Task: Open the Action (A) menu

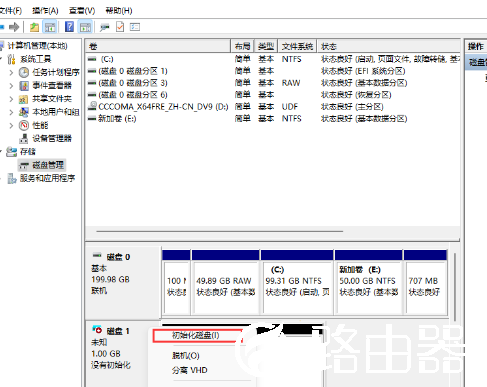Action: pos(45,11)
